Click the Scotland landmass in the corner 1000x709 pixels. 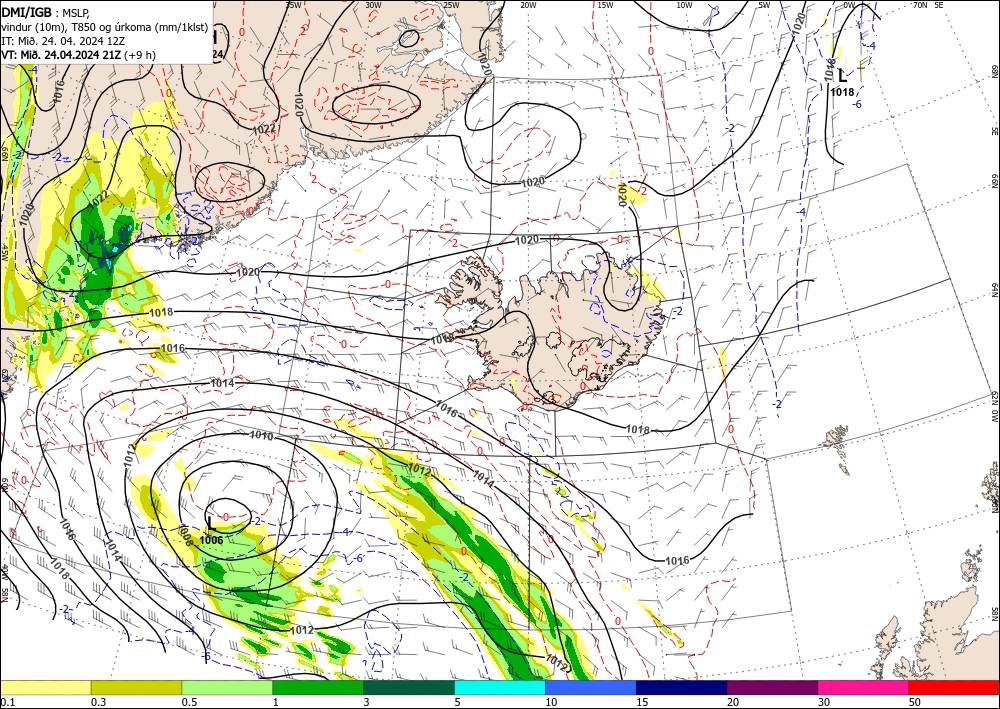tap(944, 631)
